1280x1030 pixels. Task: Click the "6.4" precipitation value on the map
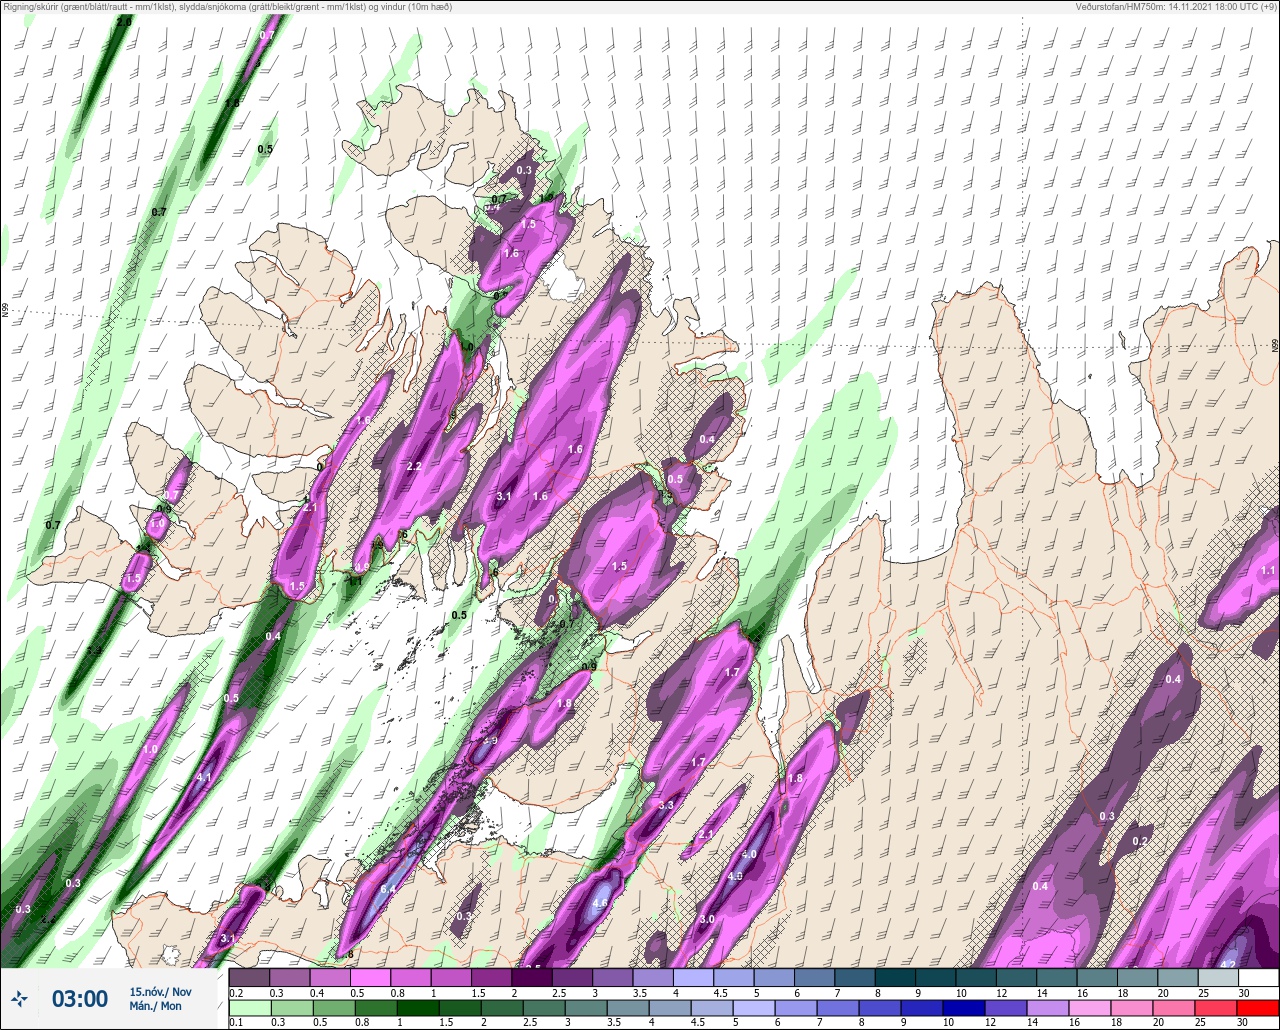[389, 889]
